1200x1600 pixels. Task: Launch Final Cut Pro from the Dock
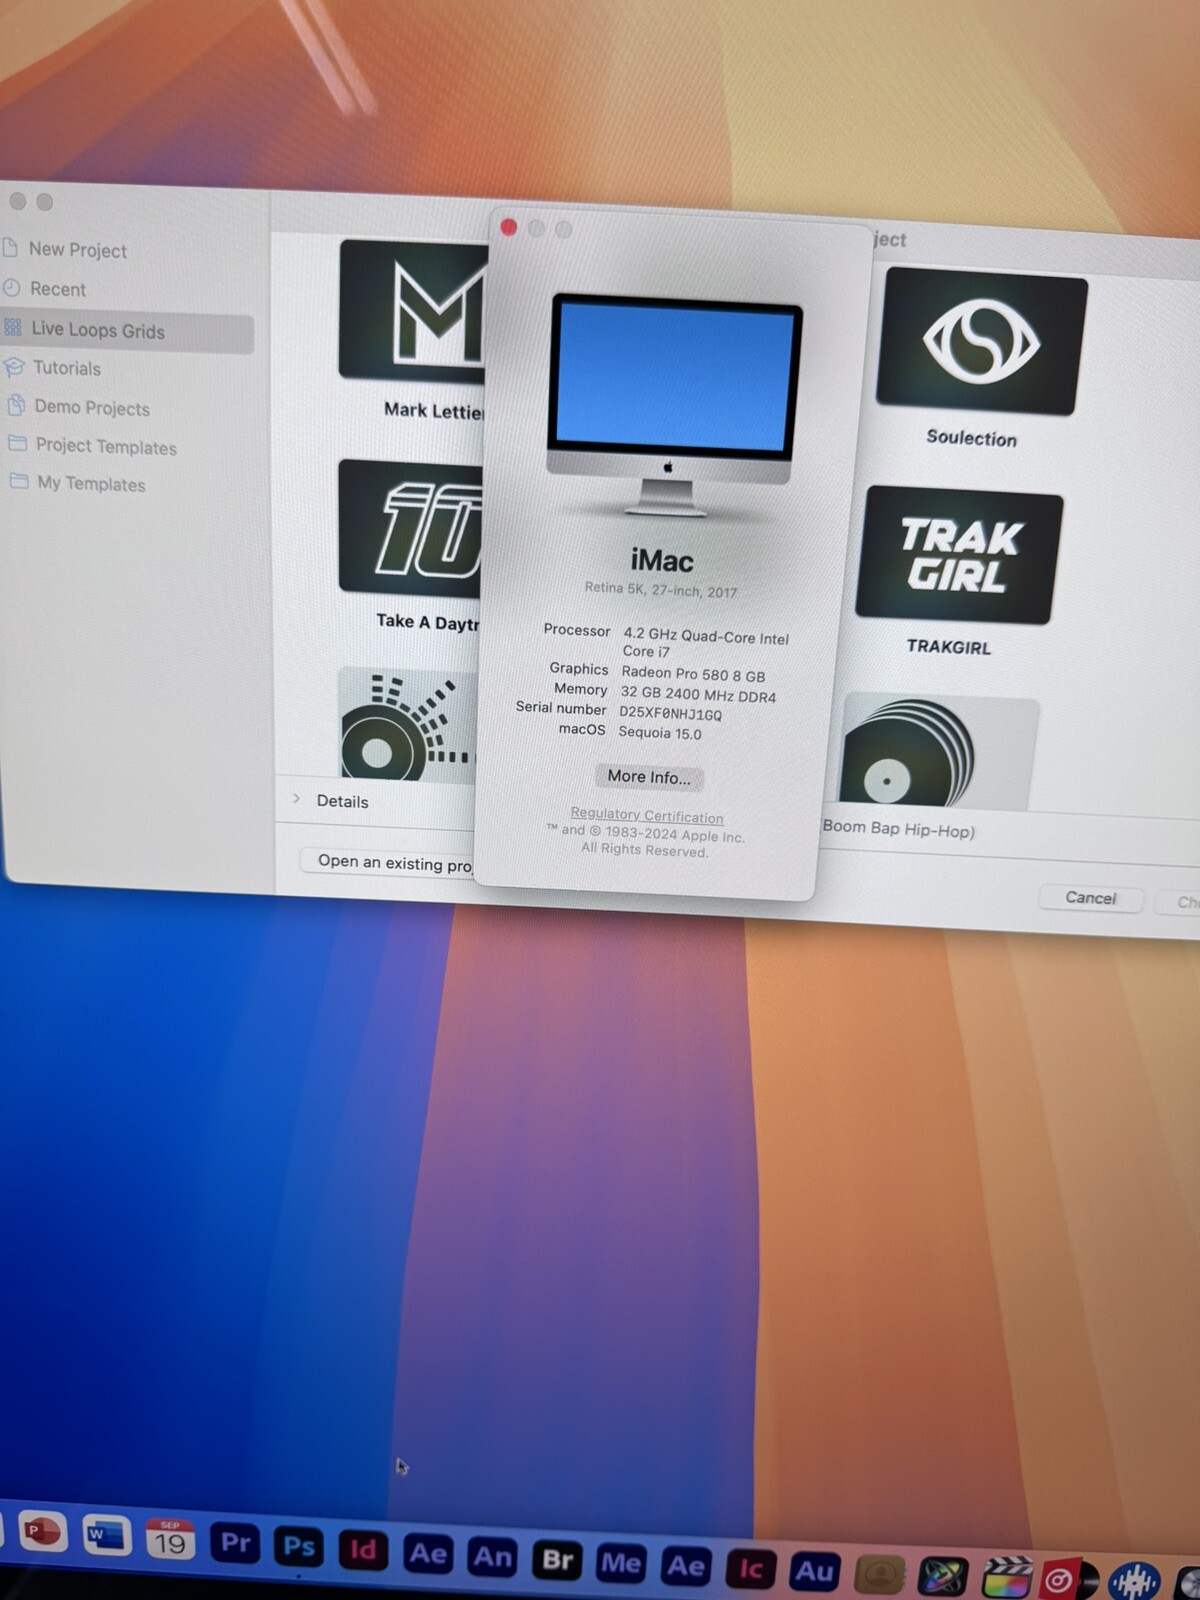pos(1007,1579)
